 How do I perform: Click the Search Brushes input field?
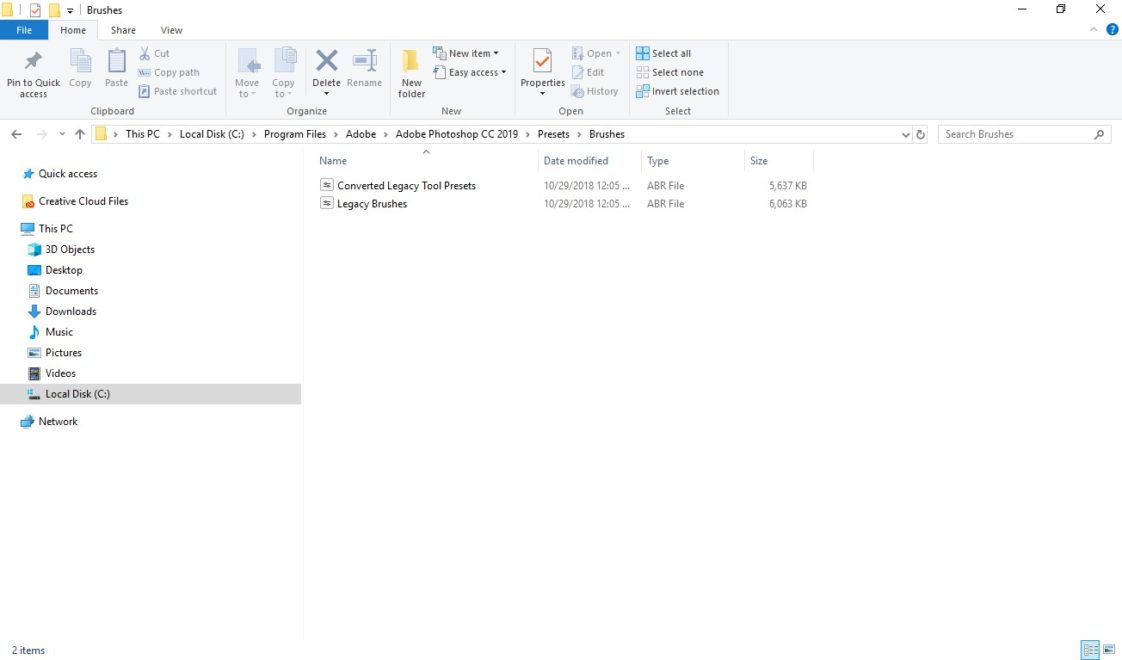click(x=1015, y=133)
